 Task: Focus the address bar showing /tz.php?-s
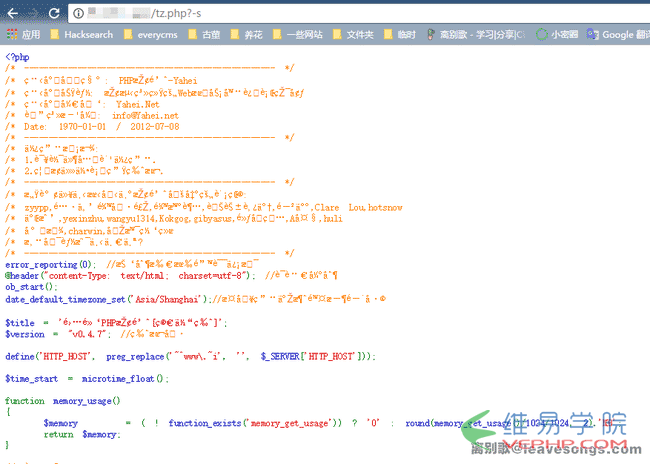pos(359,14)
